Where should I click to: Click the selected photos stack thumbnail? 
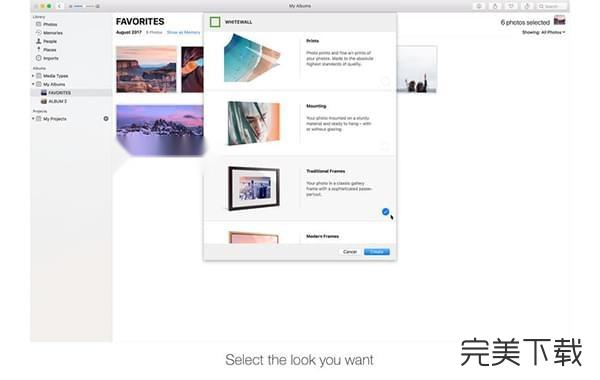pos(559,20)
